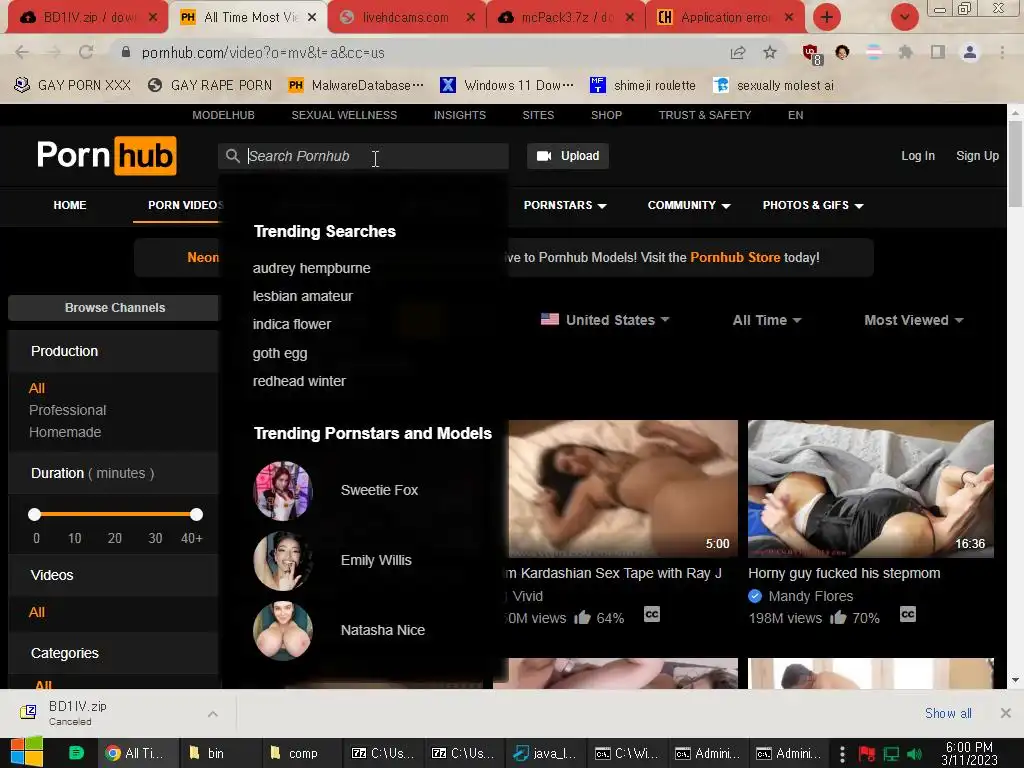This screenshot has height=768, width=1024.
Task: Click the left duration slider handle
Action: (35, 515)
